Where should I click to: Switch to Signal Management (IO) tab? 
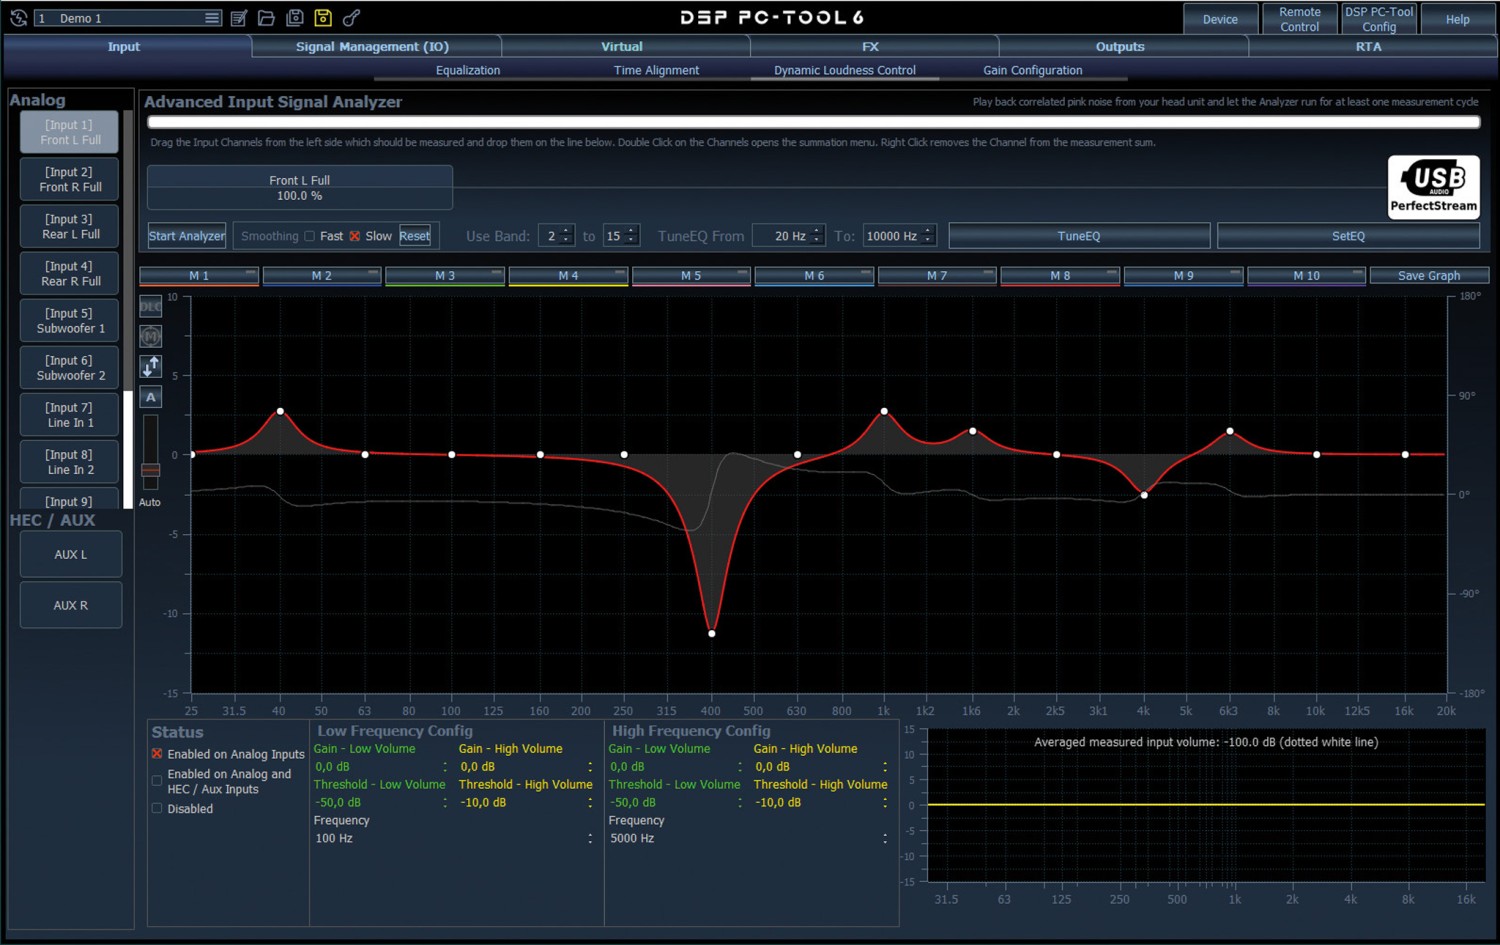click(x=375, y=47)
